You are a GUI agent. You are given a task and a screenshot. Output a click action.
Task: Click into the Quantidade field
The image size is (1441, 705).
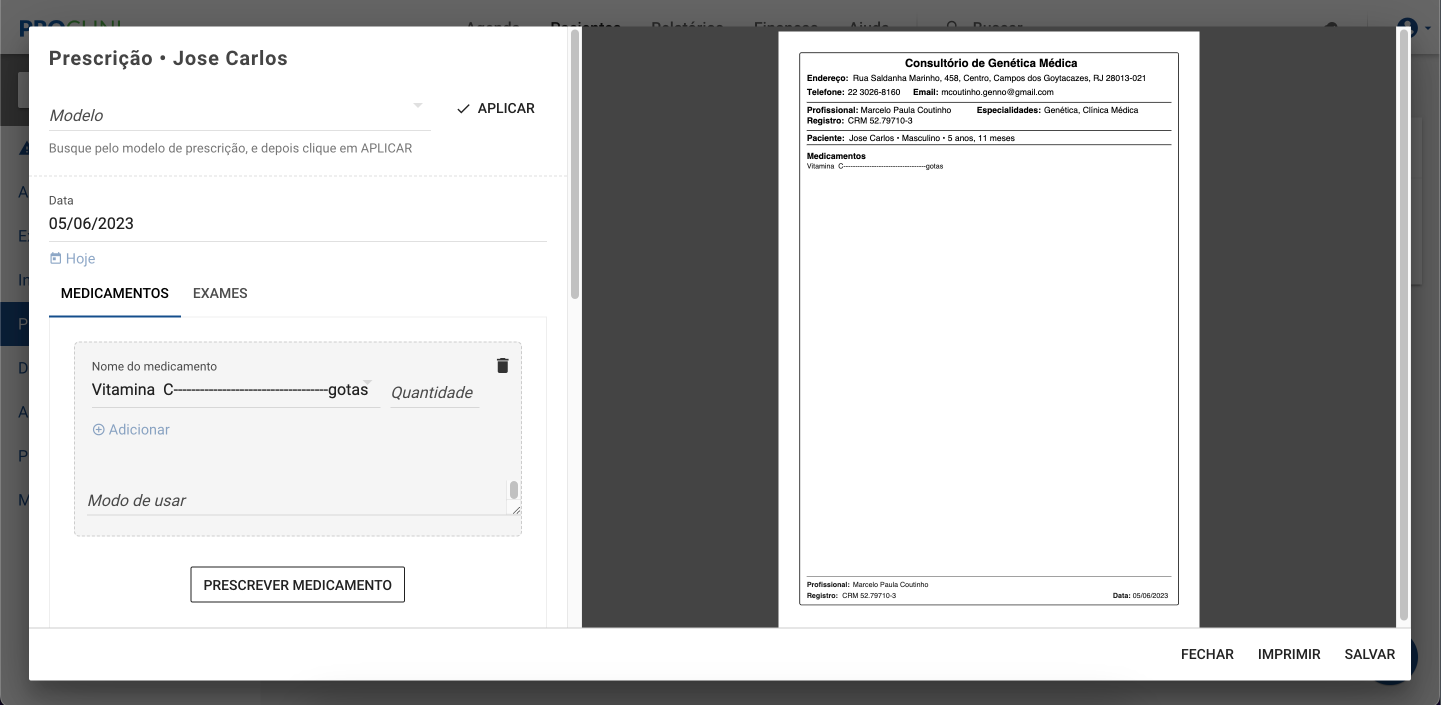coord(434,393)
